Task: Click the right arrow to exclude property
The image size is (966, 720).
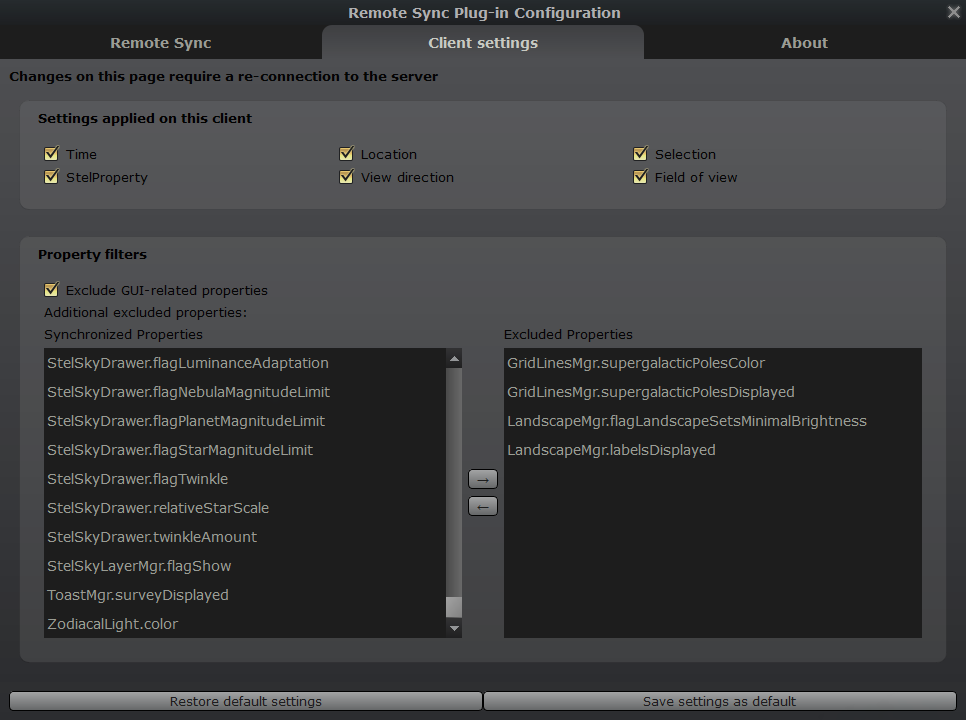Action: pyautogui.click(x=483, y=480)
